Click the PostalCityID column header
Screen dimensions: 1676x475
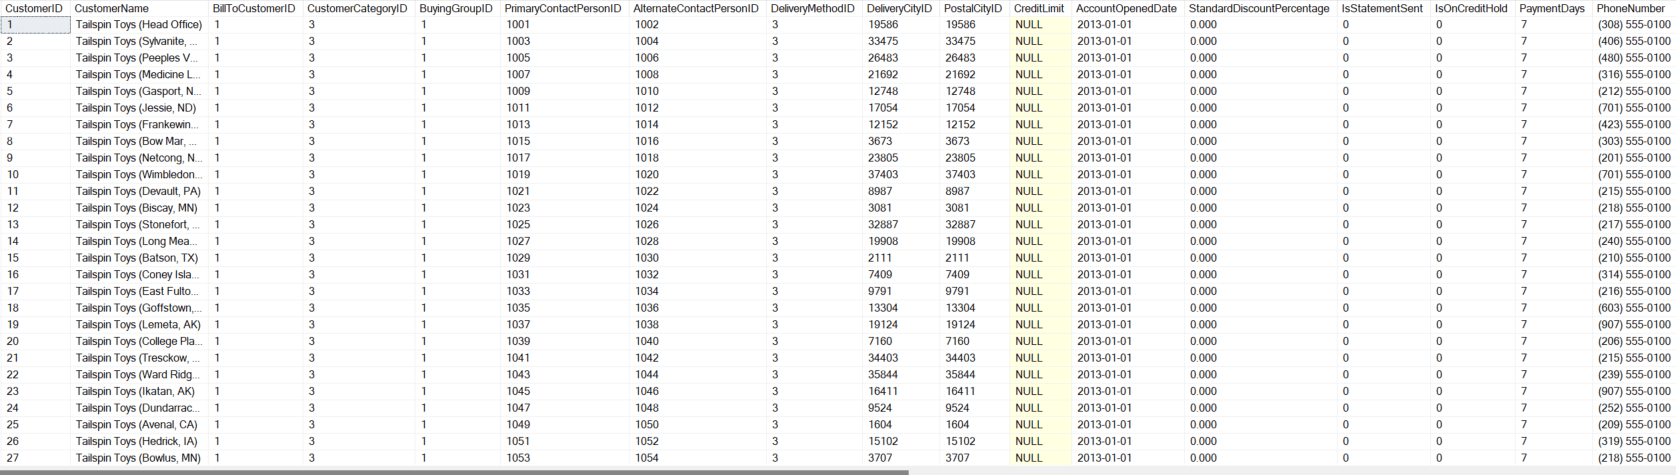[974, 8]
